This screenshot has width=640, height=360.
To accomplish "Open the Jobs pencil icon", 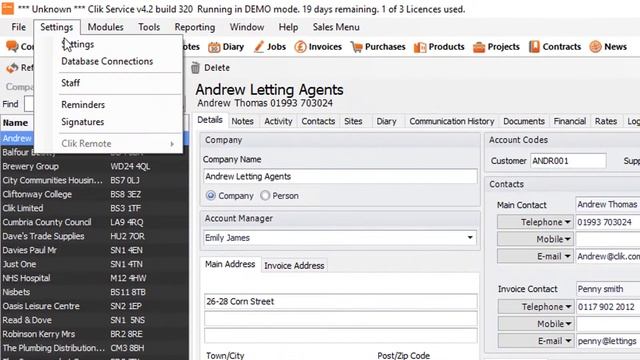I will point(259,47).
